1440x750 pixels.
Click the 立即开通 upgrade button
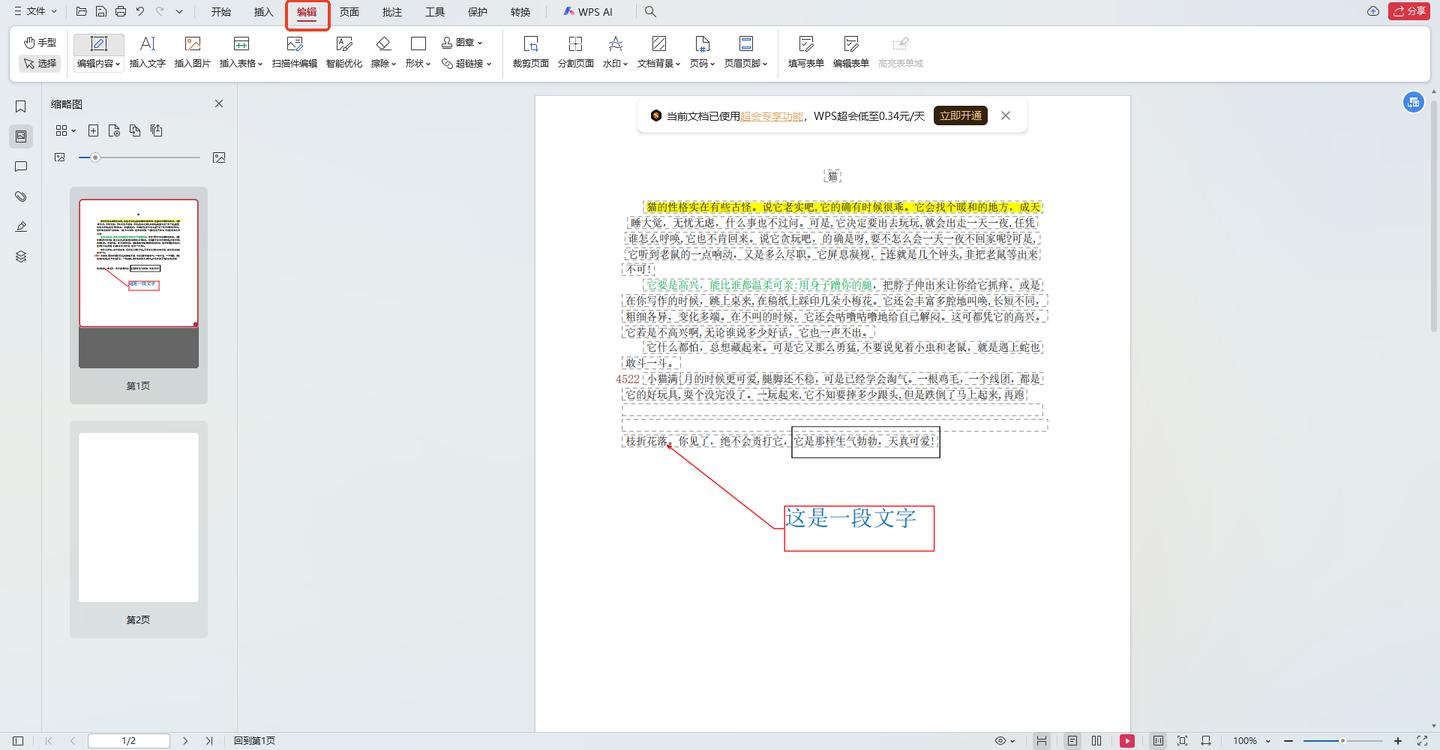(959, 115)
